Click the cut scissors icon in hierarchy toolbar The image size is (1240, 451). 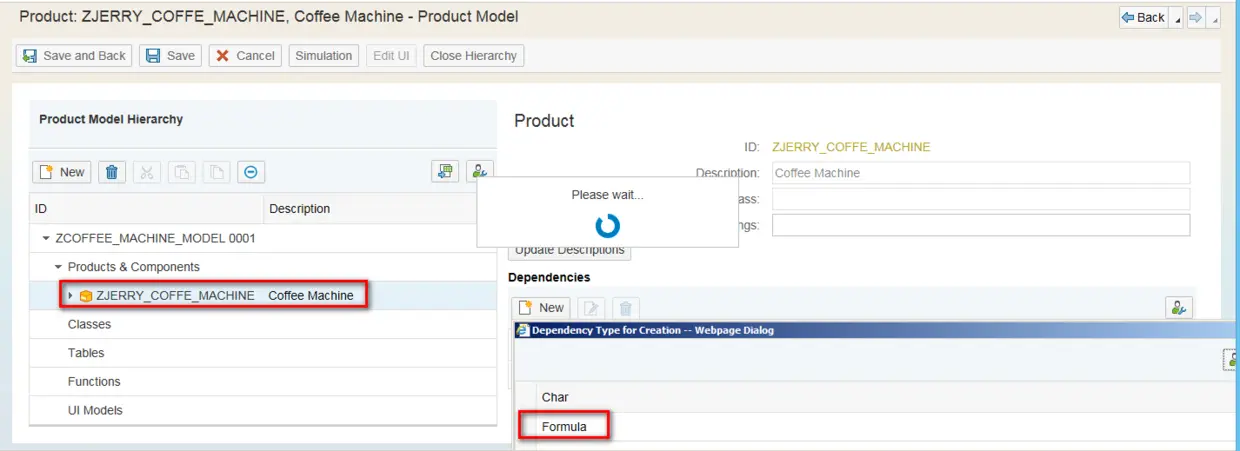147,172
